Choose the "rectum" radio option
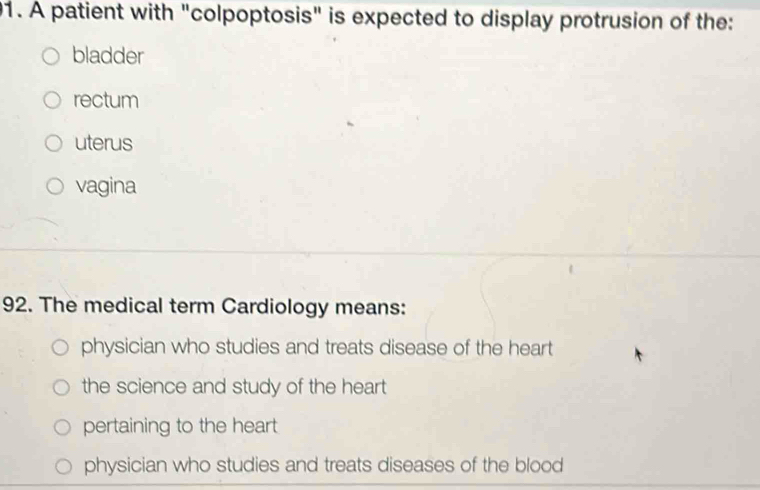 pos(56,101)
